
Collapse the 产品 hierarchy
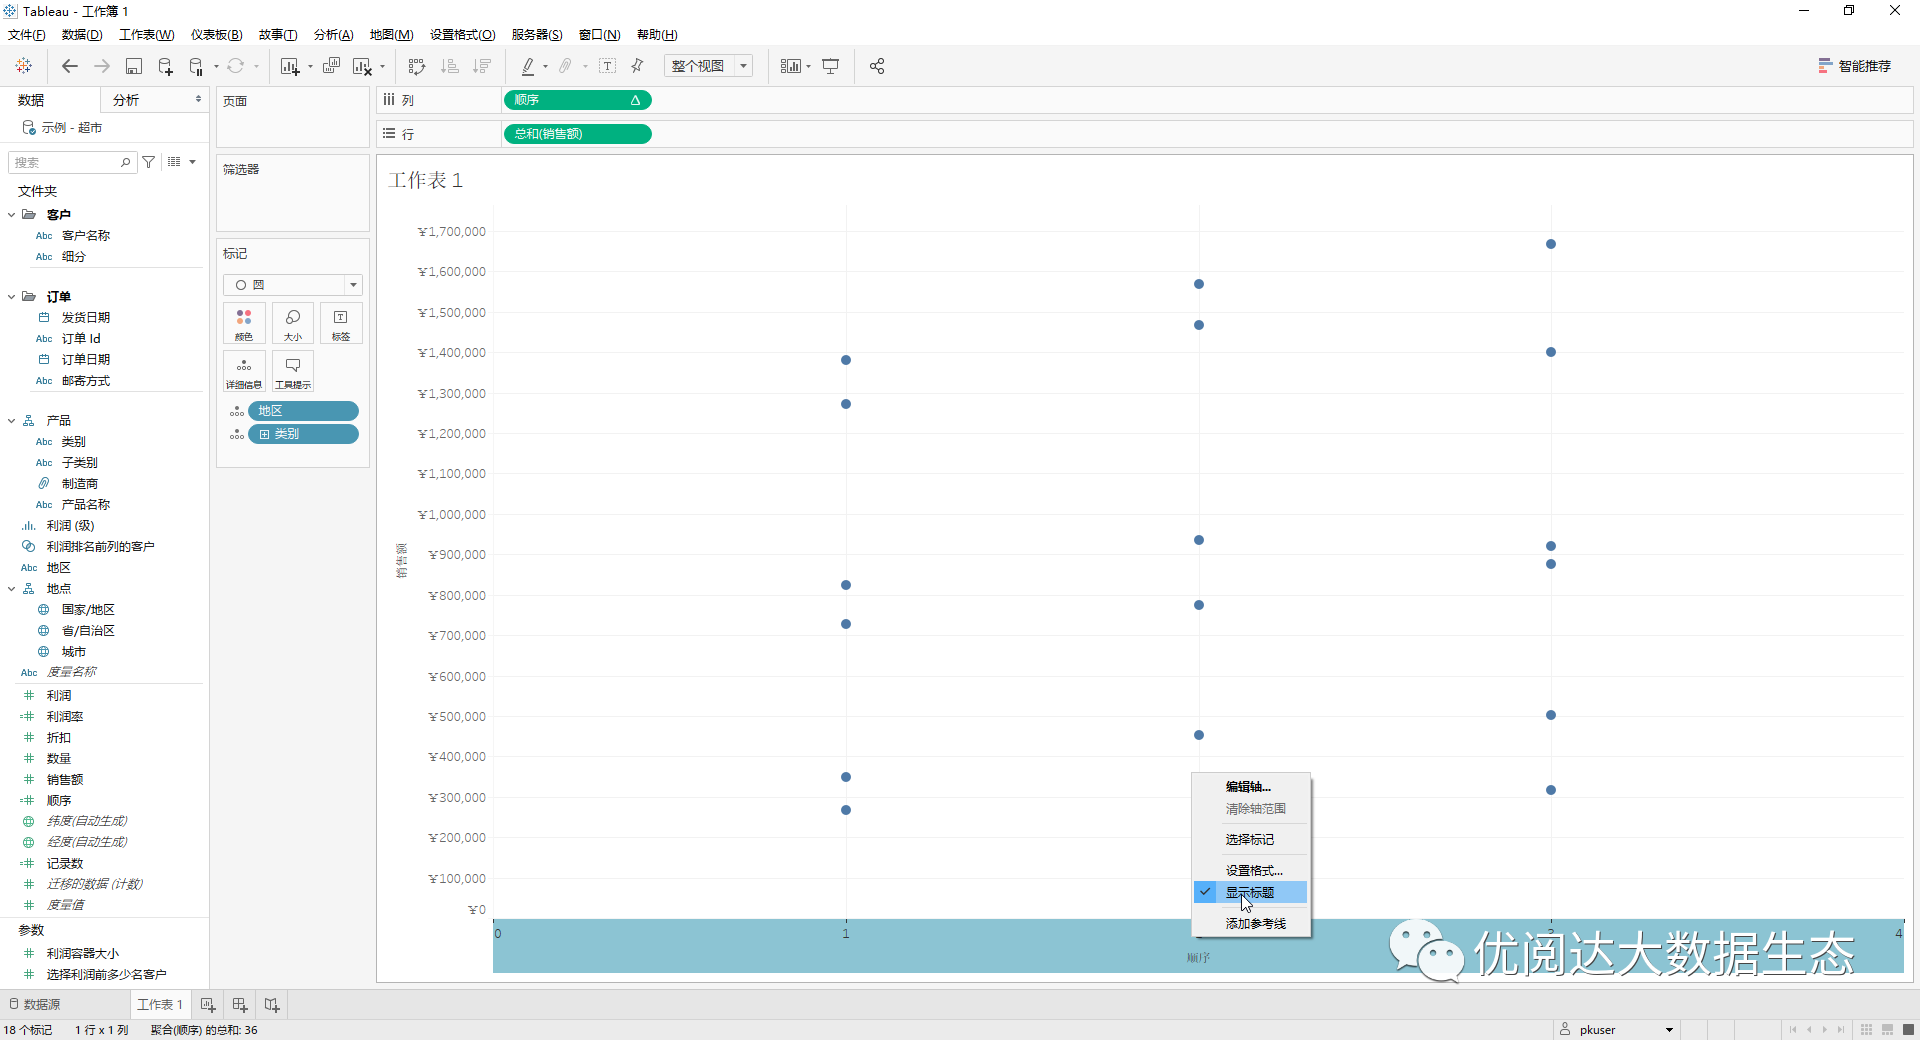12,421
